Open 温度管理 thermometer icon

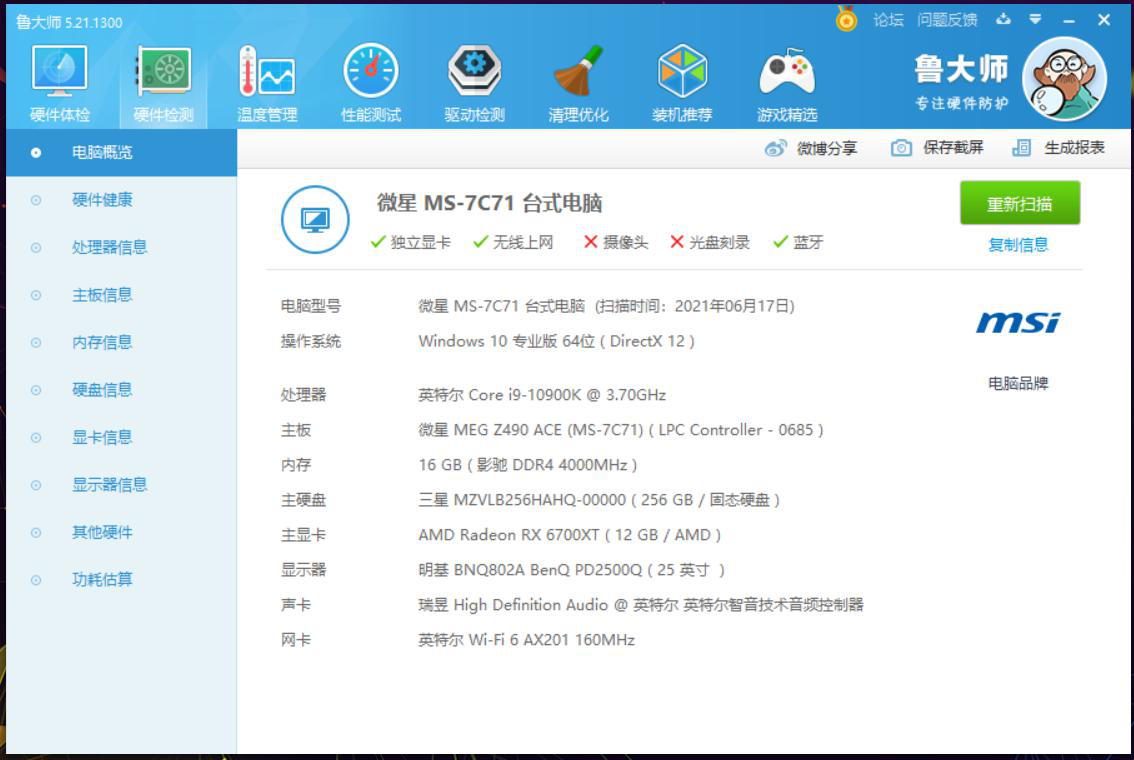[267, 82]
